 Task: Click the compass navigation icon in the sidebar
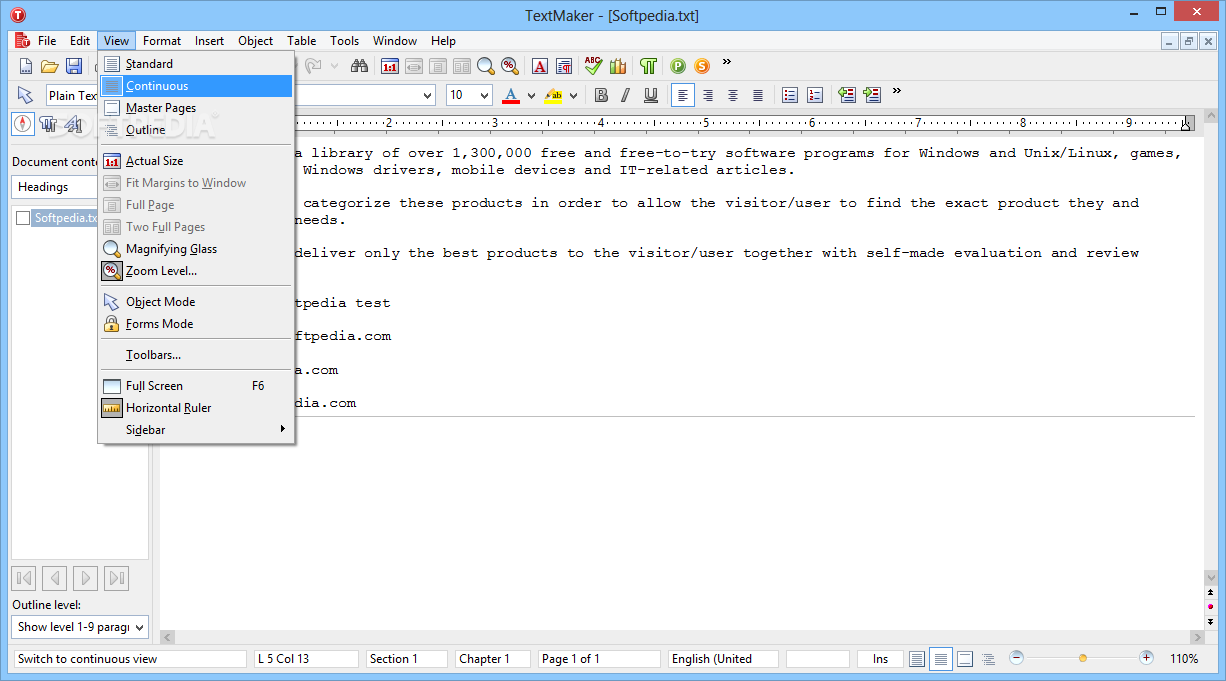(23, 124)
